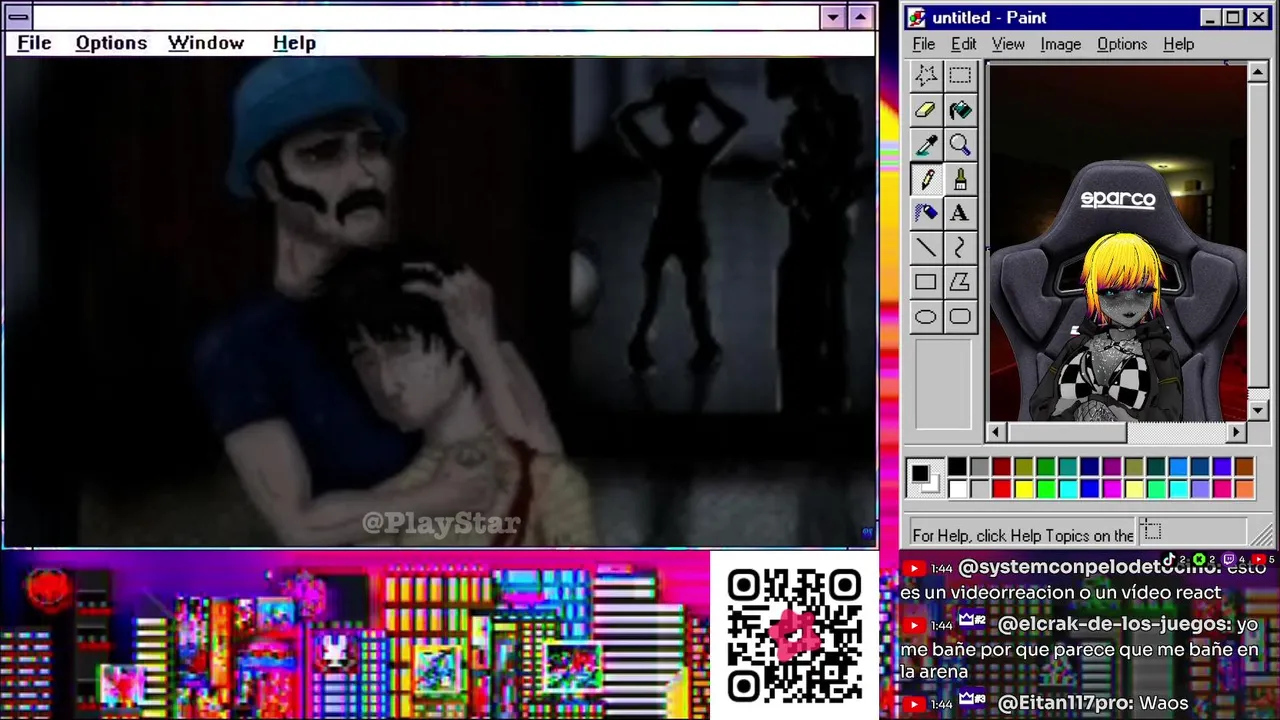Choose the Ellipse shape tool in Paint
Viewport: 1280px width, 720px height.
point(926,317)
